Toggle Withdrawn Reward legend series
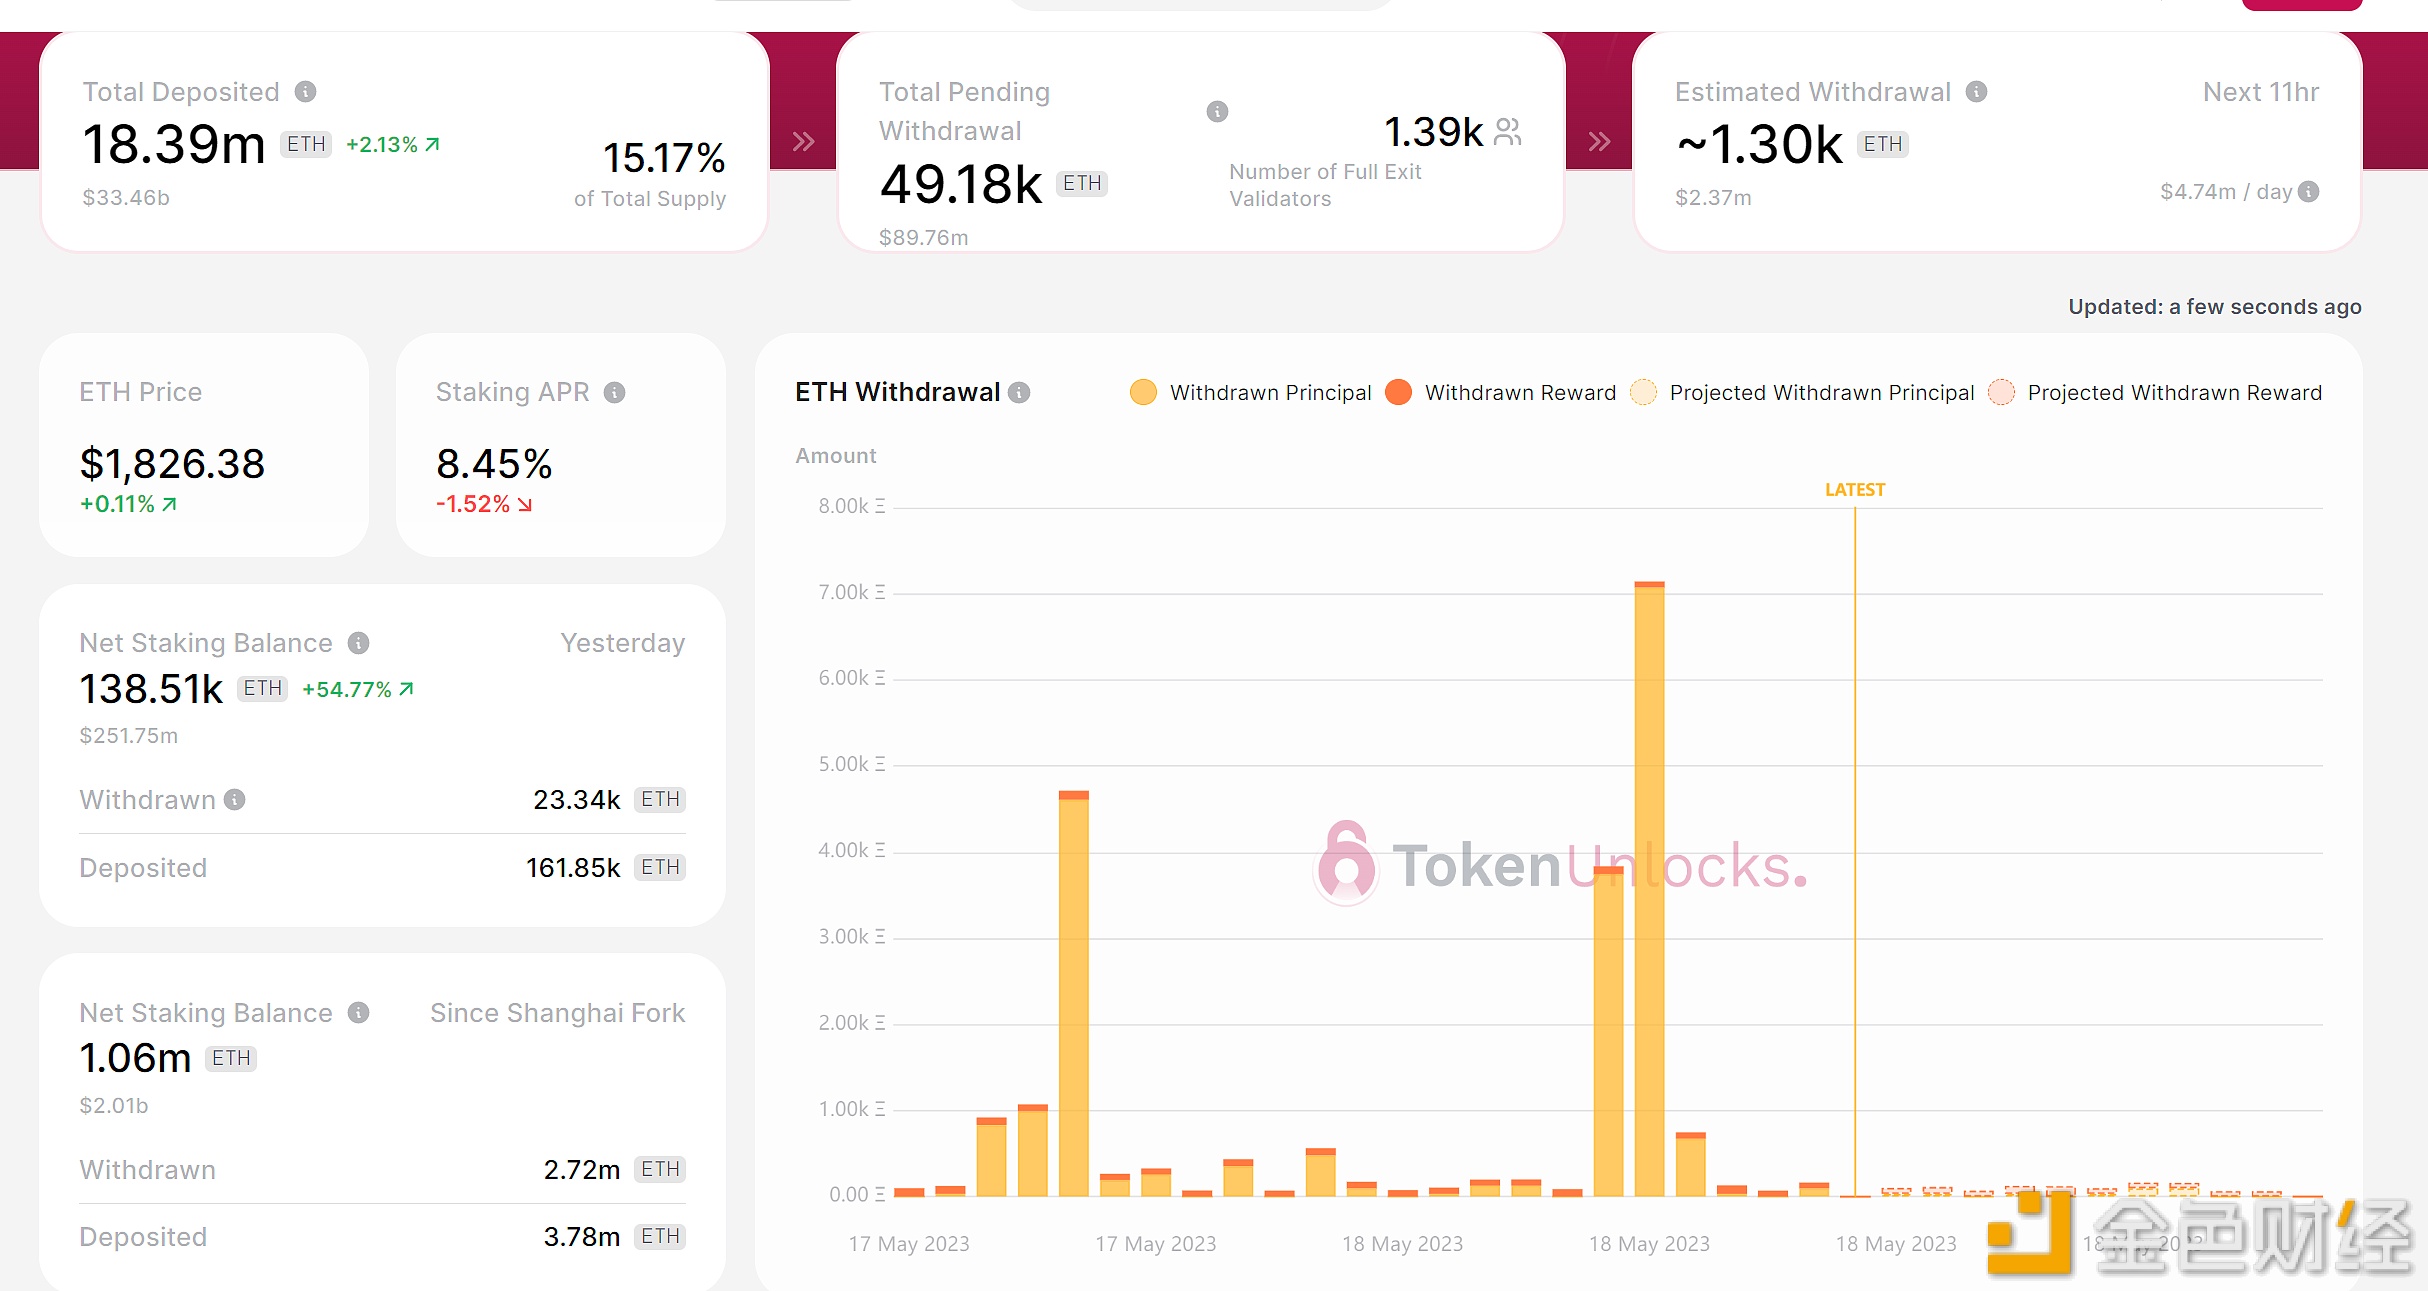 pos(1501,392)
